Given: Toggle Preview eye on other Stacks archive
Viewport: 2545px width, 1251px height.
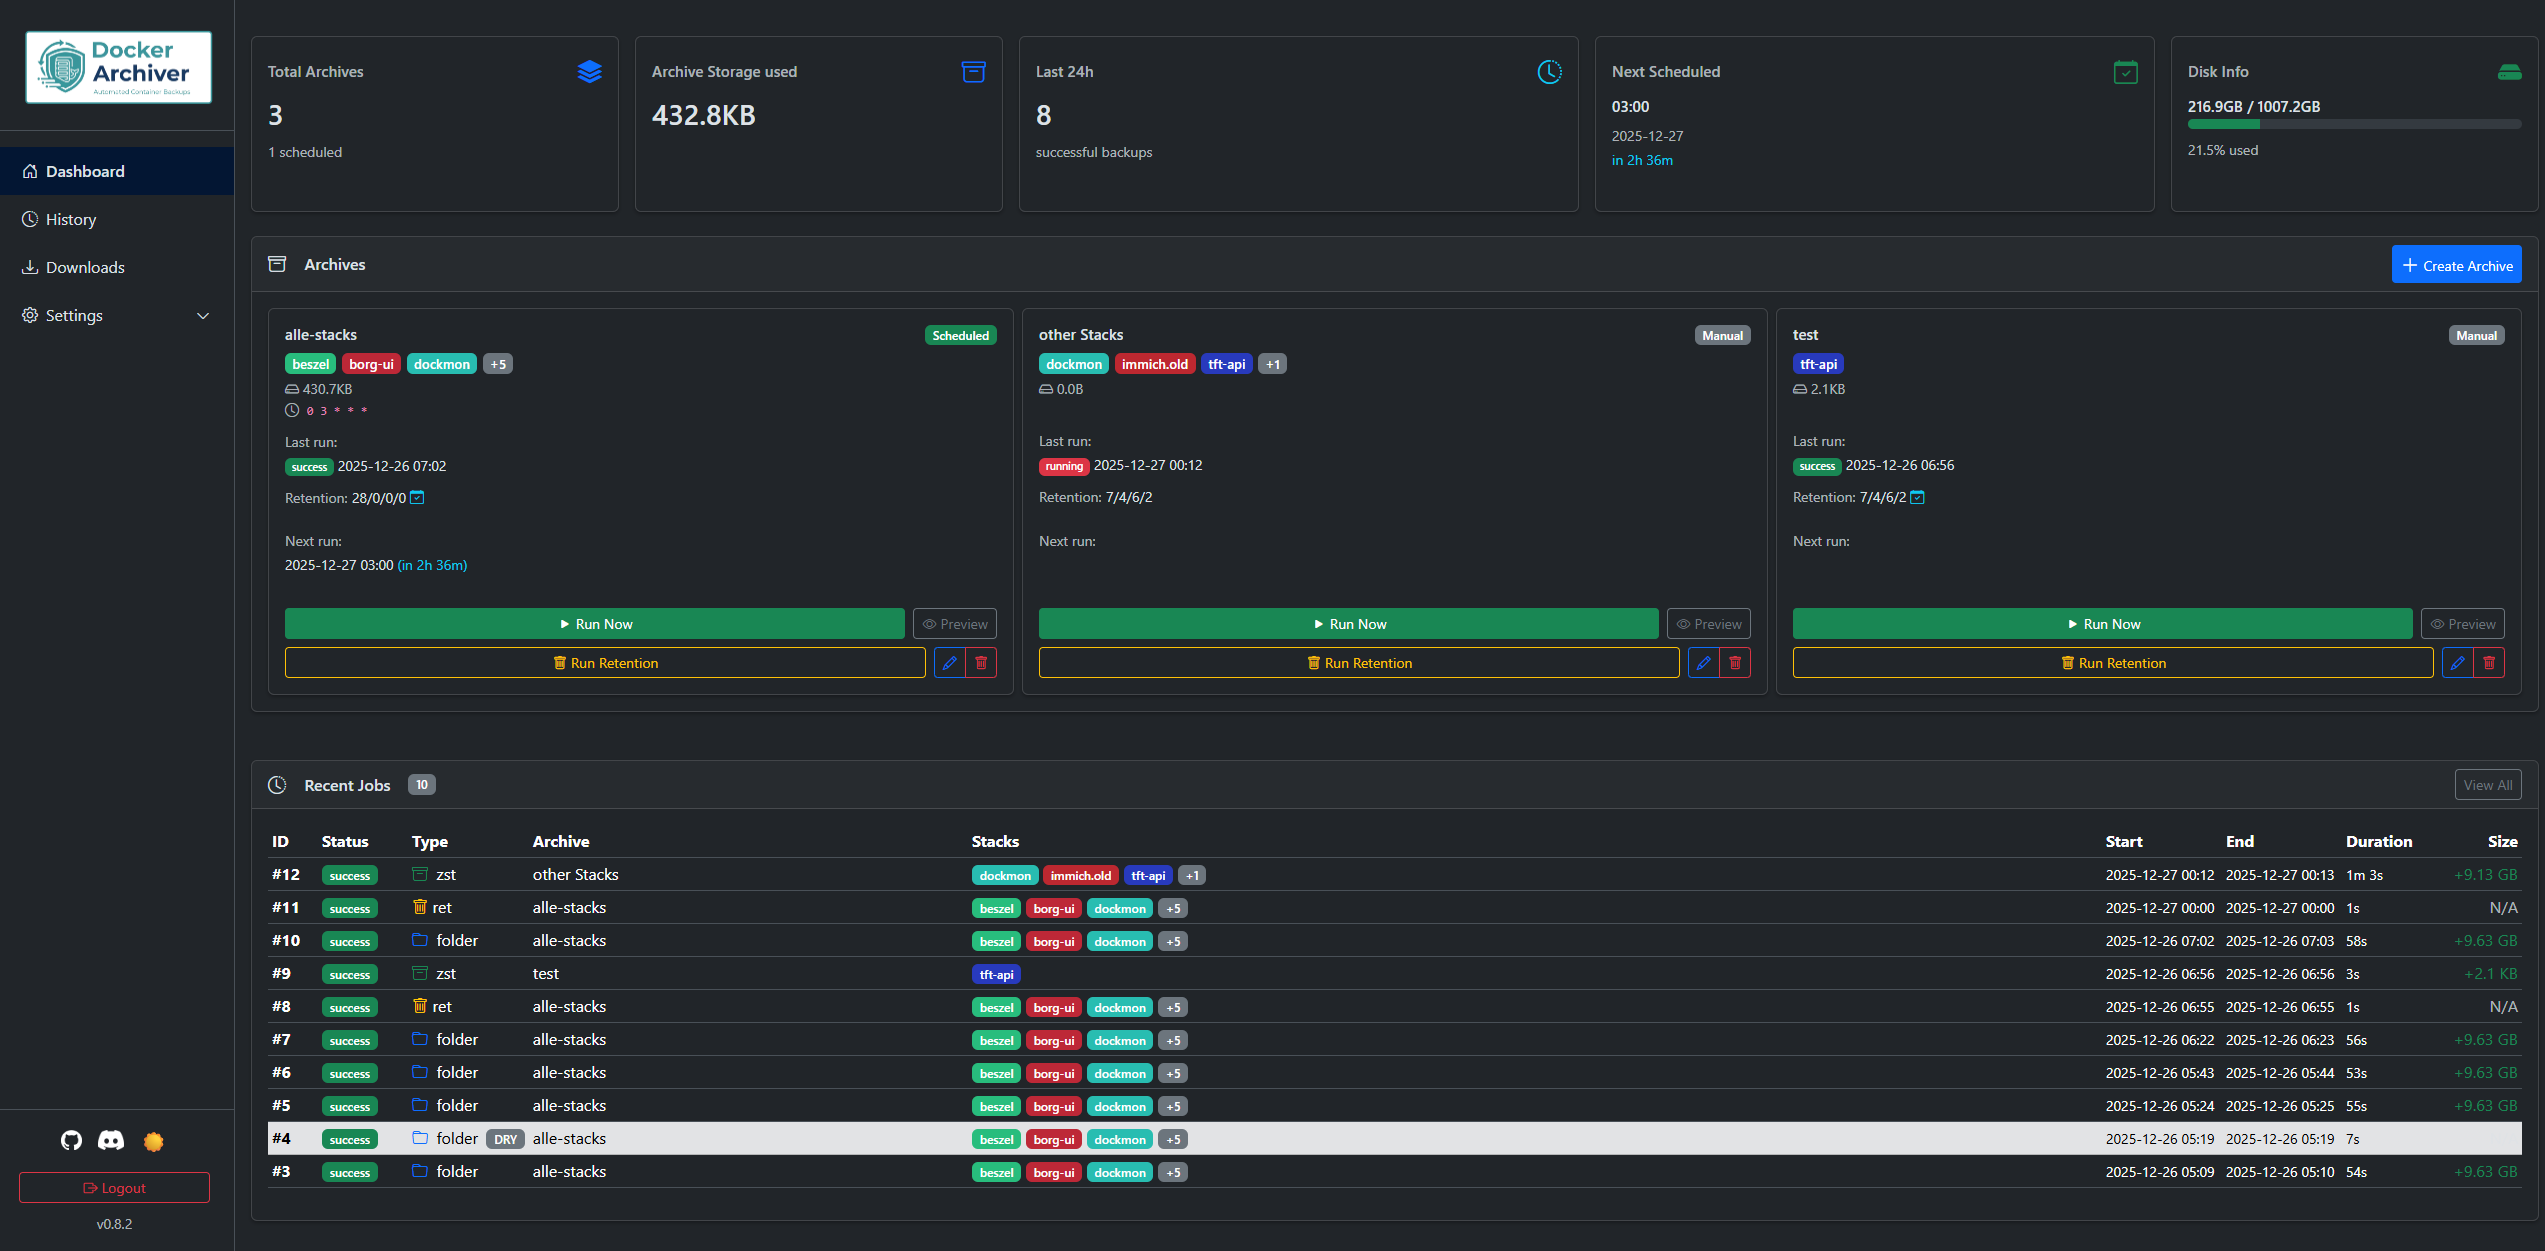Looking at the screenshot, I should [x=1708, y=624].
